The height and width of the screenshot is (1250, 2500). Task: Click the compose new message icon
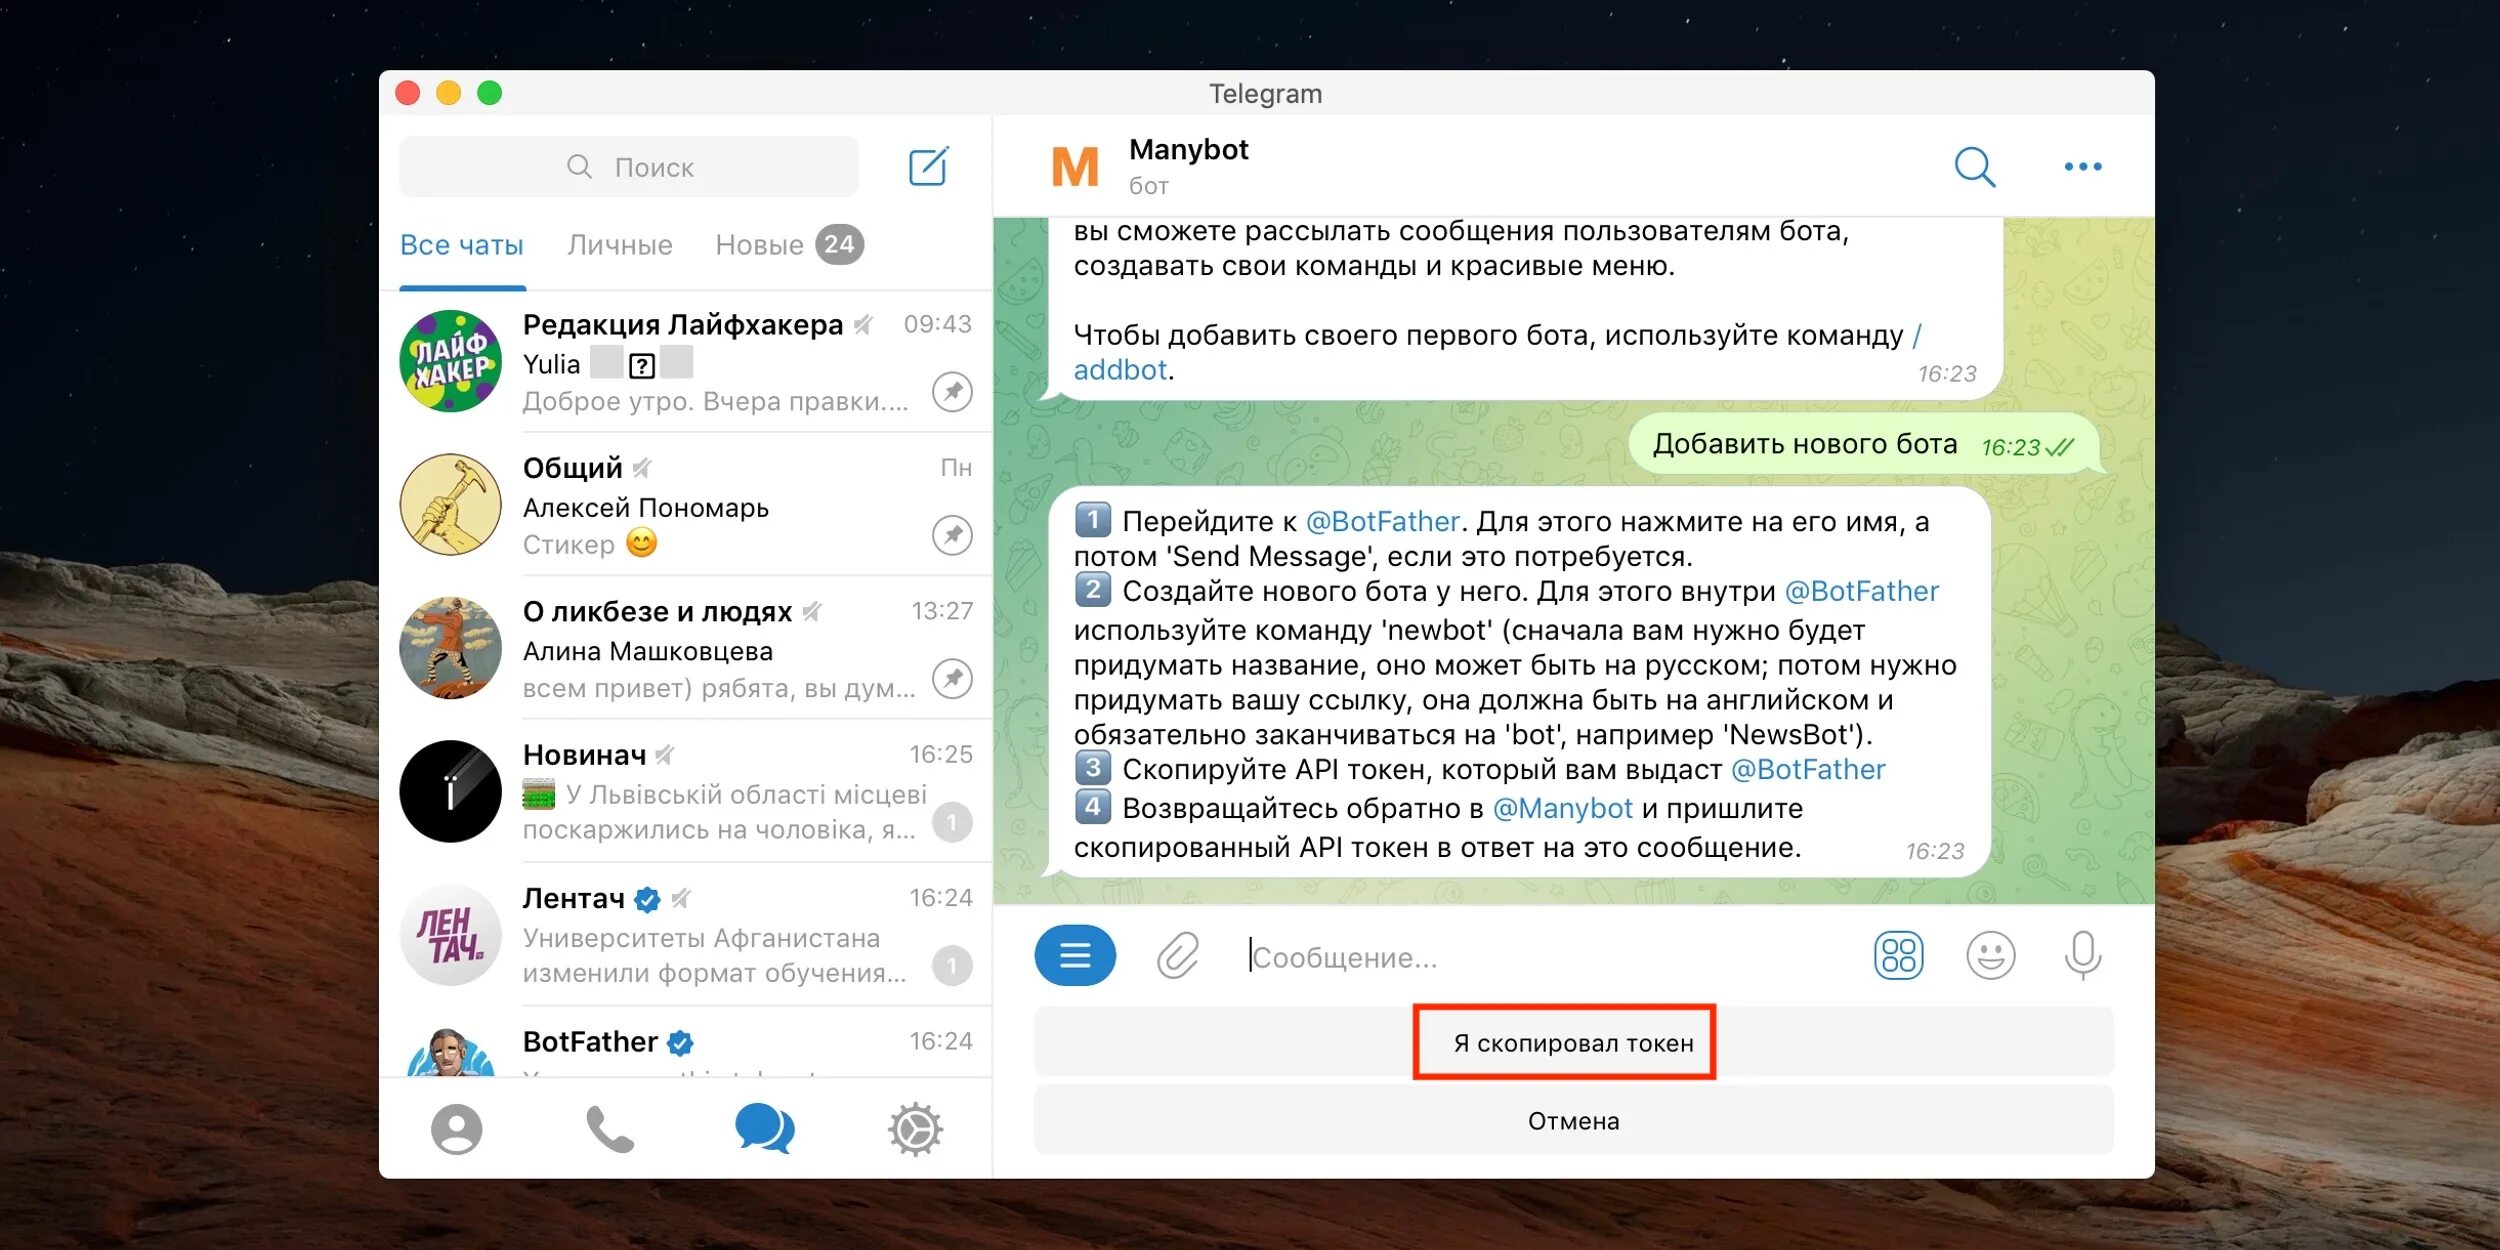(x=928, y=167)
